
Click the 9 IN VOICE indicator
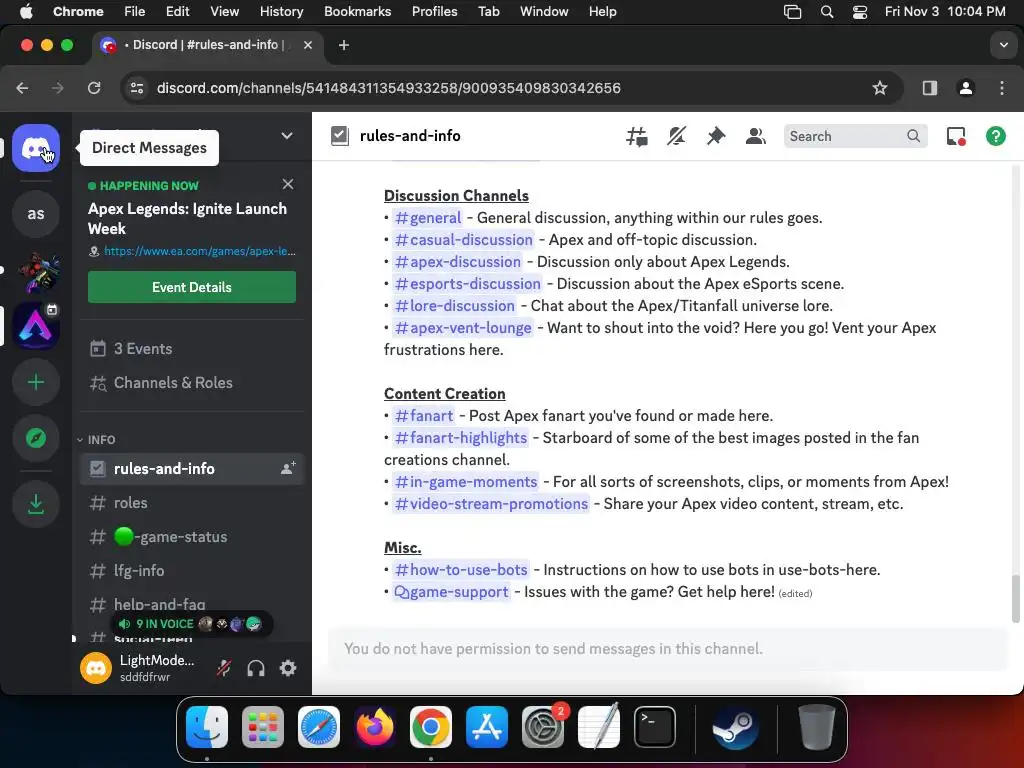[x=191, y=624]
